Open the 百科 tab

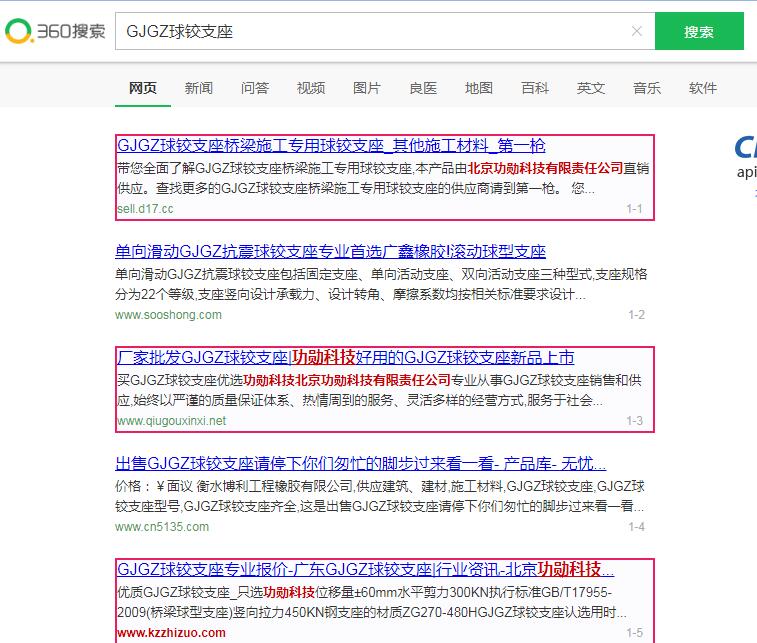tap(535, 88)
